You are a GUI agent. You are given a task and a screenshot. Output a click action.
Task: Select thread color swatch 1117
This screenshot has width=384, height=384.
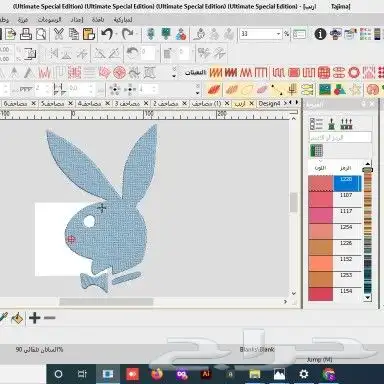tap(320, 216)
